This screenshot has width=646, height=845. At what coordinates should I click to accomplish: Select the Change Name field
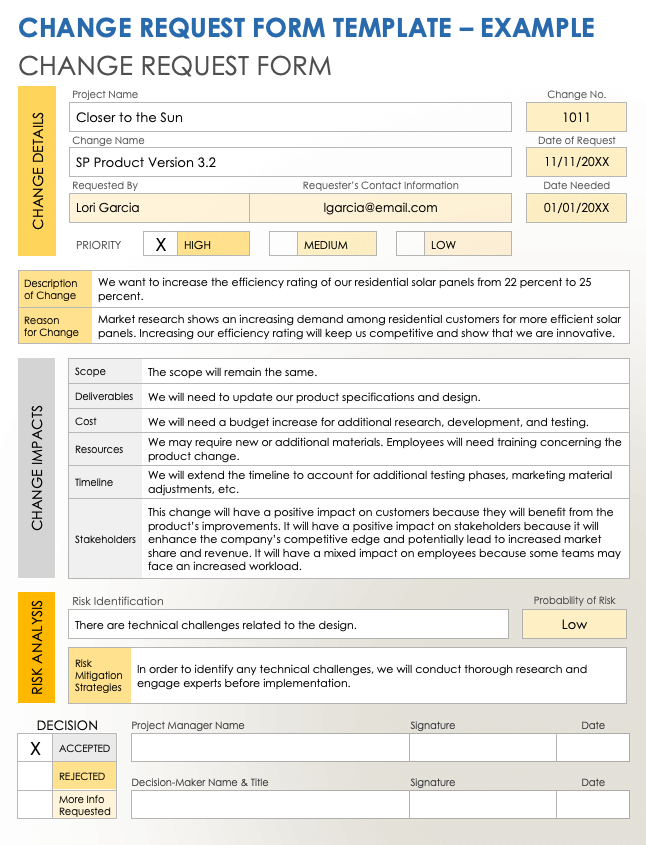(290, 162)
